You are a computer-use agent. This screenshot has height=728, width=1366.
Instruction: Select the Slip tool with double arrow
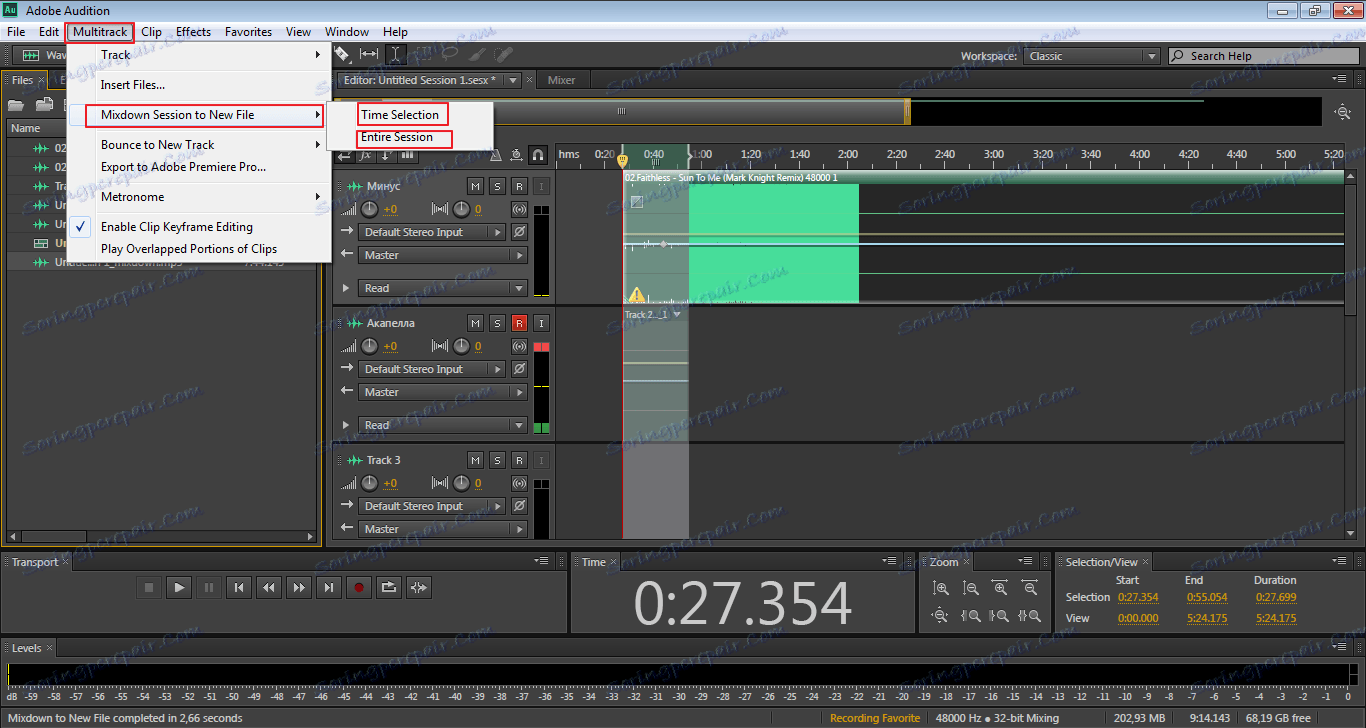[x=369, y=54]
